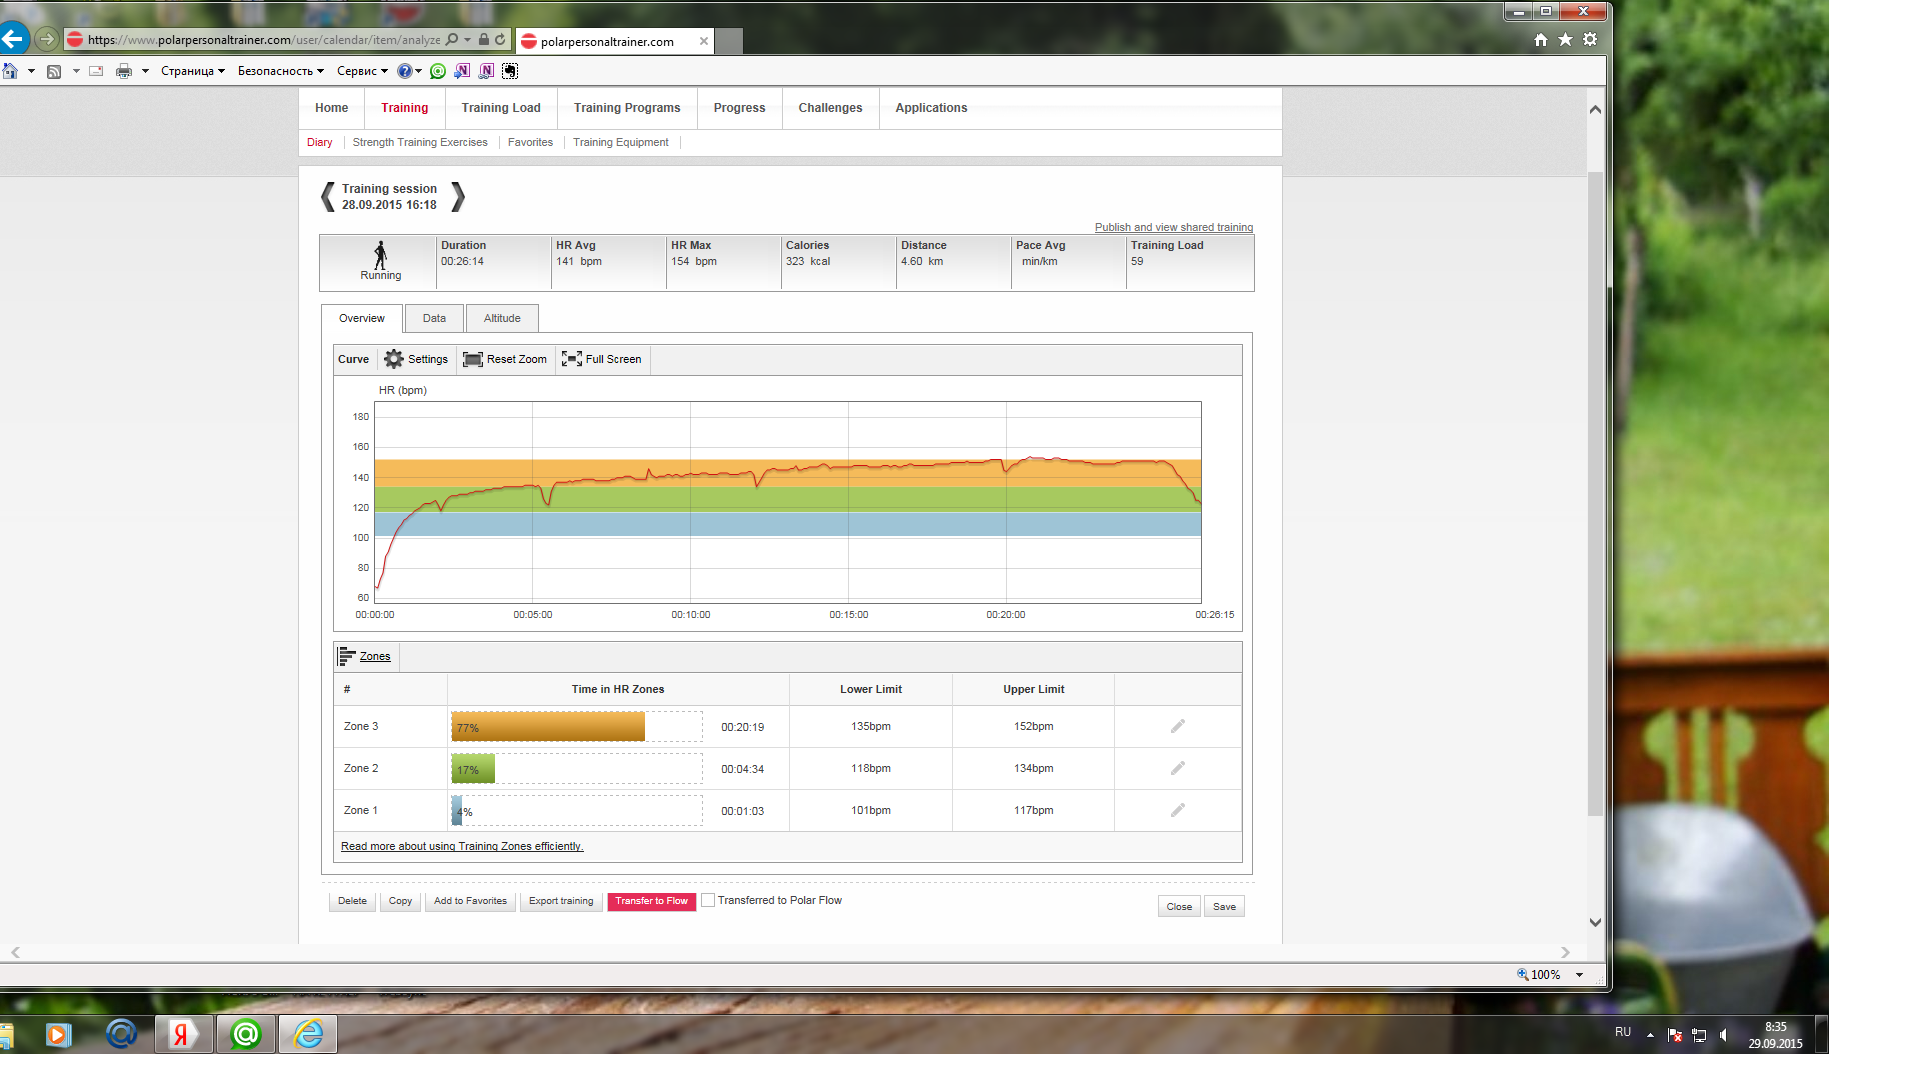Open the Training Load menu item
This screenshot has width=1920, height=1080.
tap(500, 108)
